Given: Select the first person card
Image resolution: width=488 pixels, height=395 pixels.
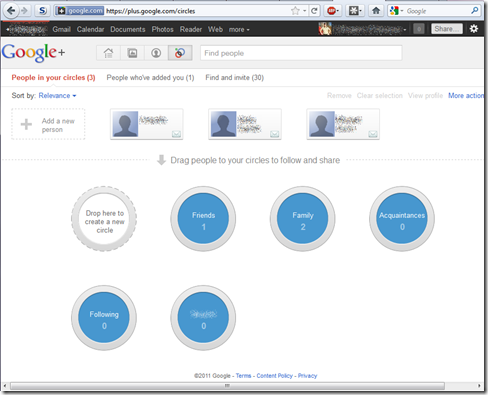Looking at the screenshot, I should (147, 124).
